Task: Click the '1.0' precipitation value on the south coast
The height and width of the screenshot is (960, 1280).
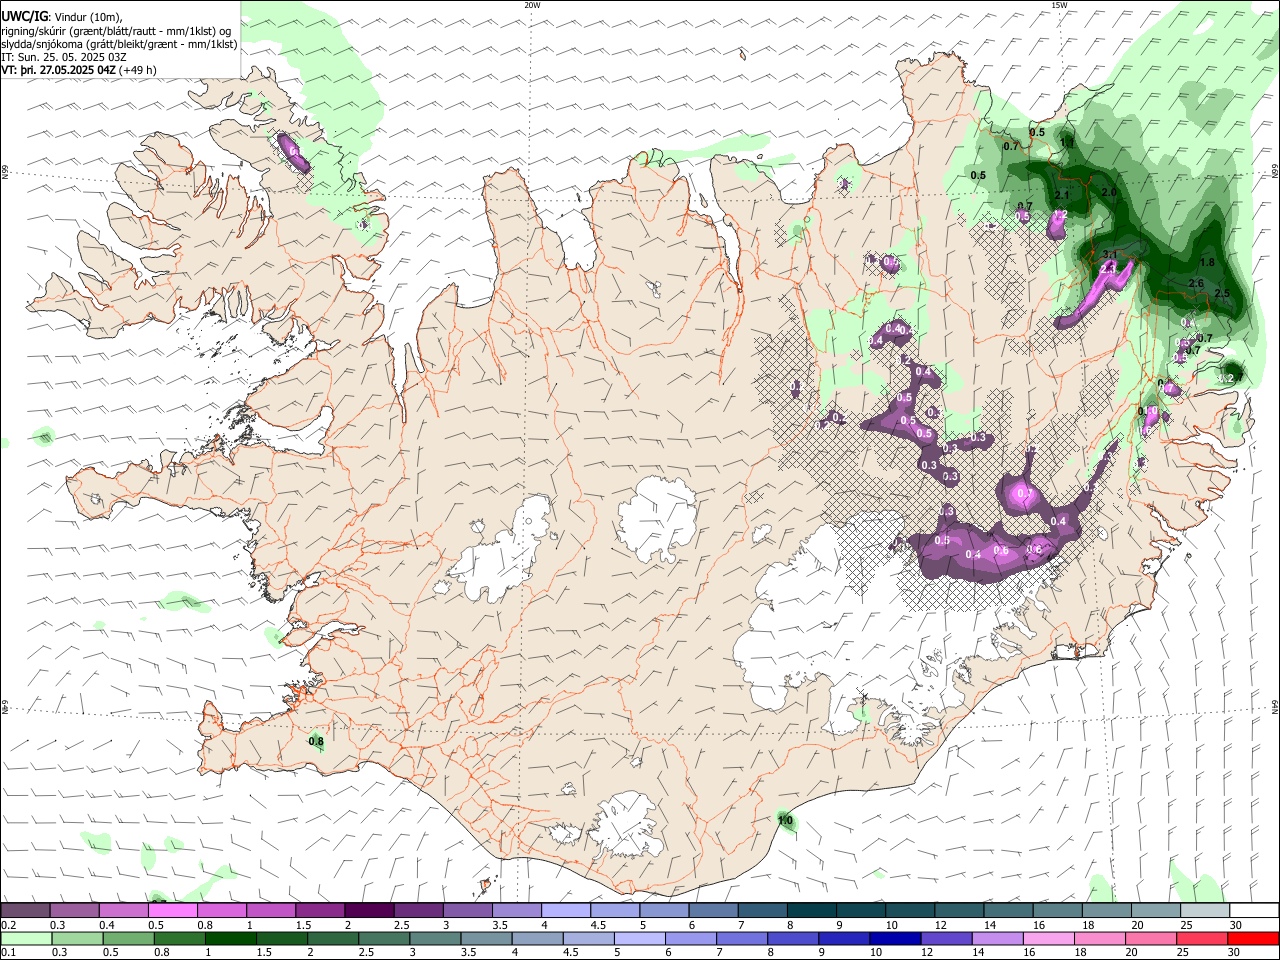Action: tap(785, 821)
